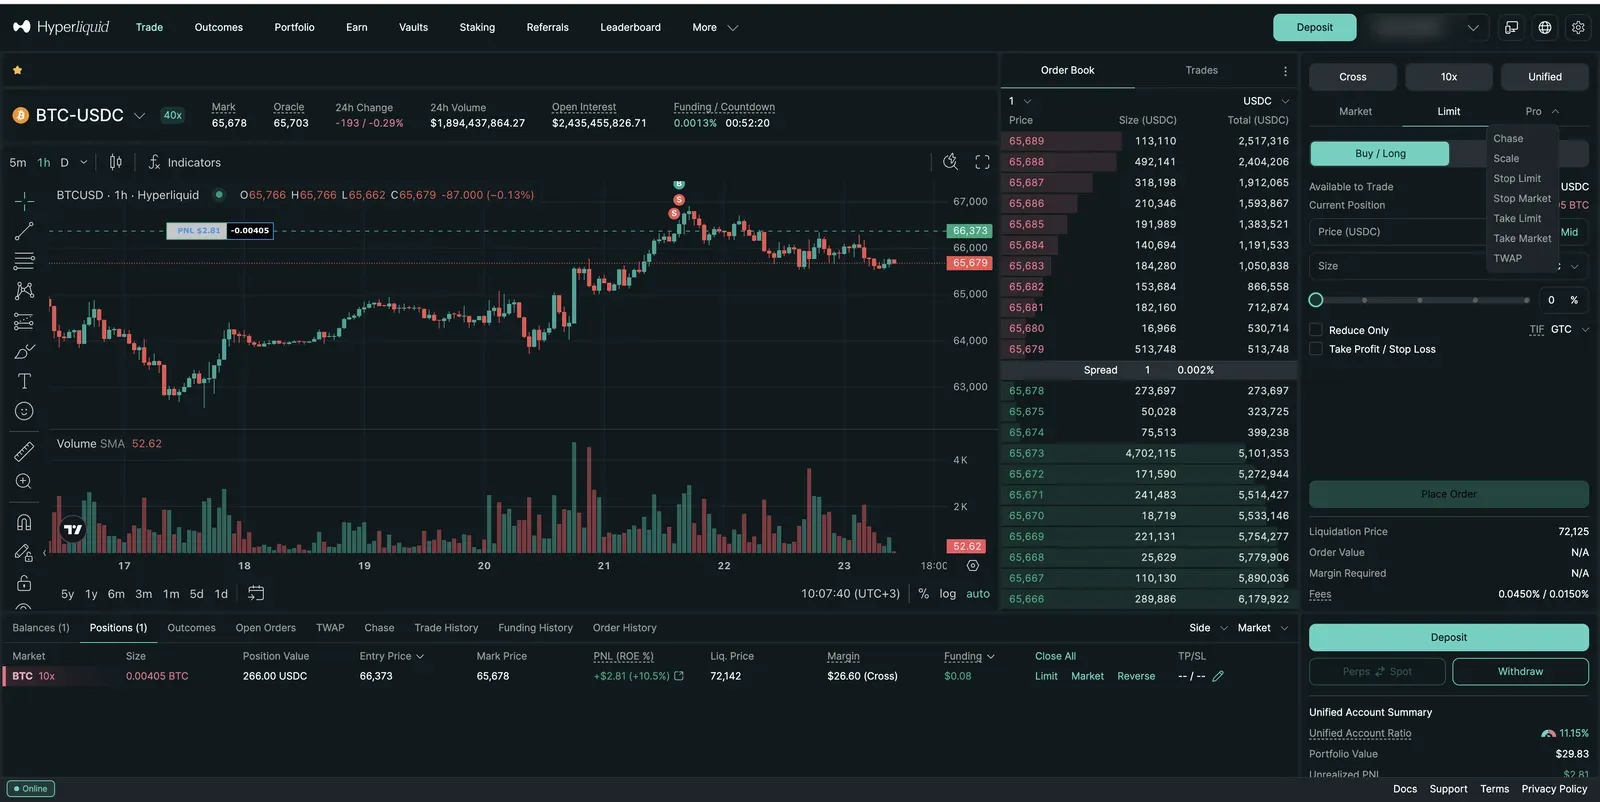Click the Withdraw button
1600x802 pixels.
pos(1520,672)
